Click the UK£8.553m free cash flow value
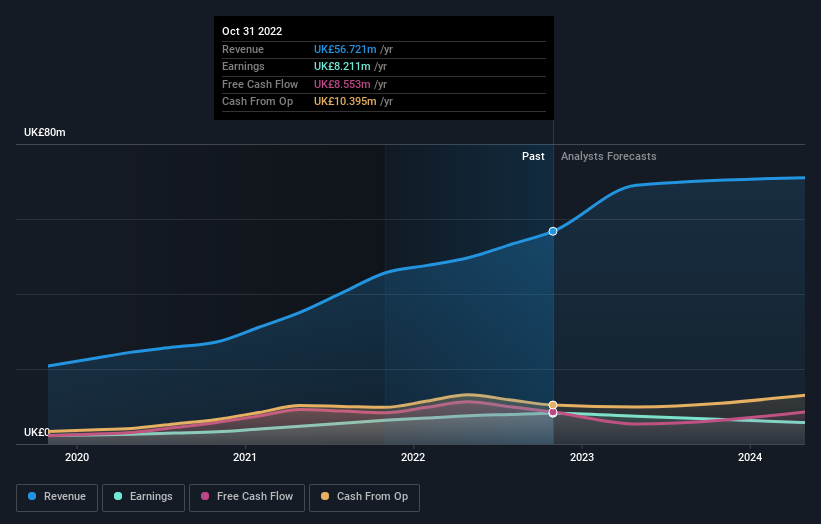The width and height of the screenshot is (821, 524). 342,84
